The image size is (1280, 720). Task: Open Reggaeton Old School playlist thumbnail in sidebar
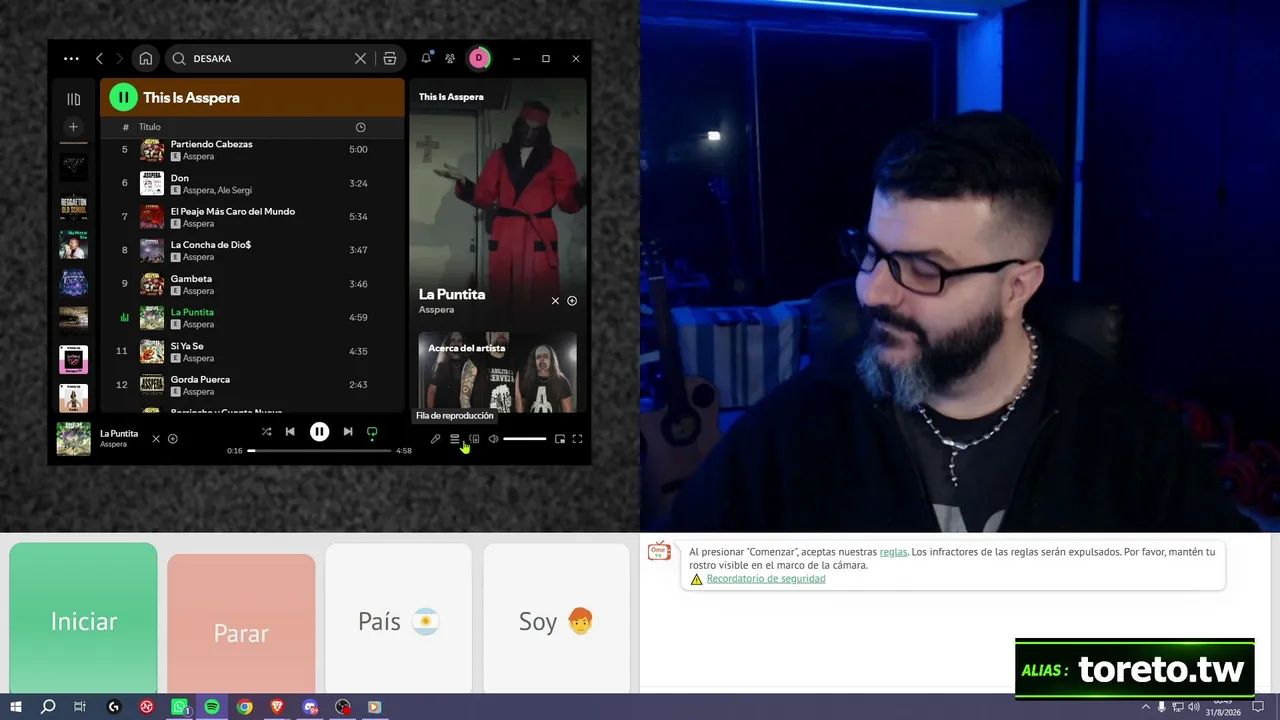pyautogui.click(x=73, y=206)
